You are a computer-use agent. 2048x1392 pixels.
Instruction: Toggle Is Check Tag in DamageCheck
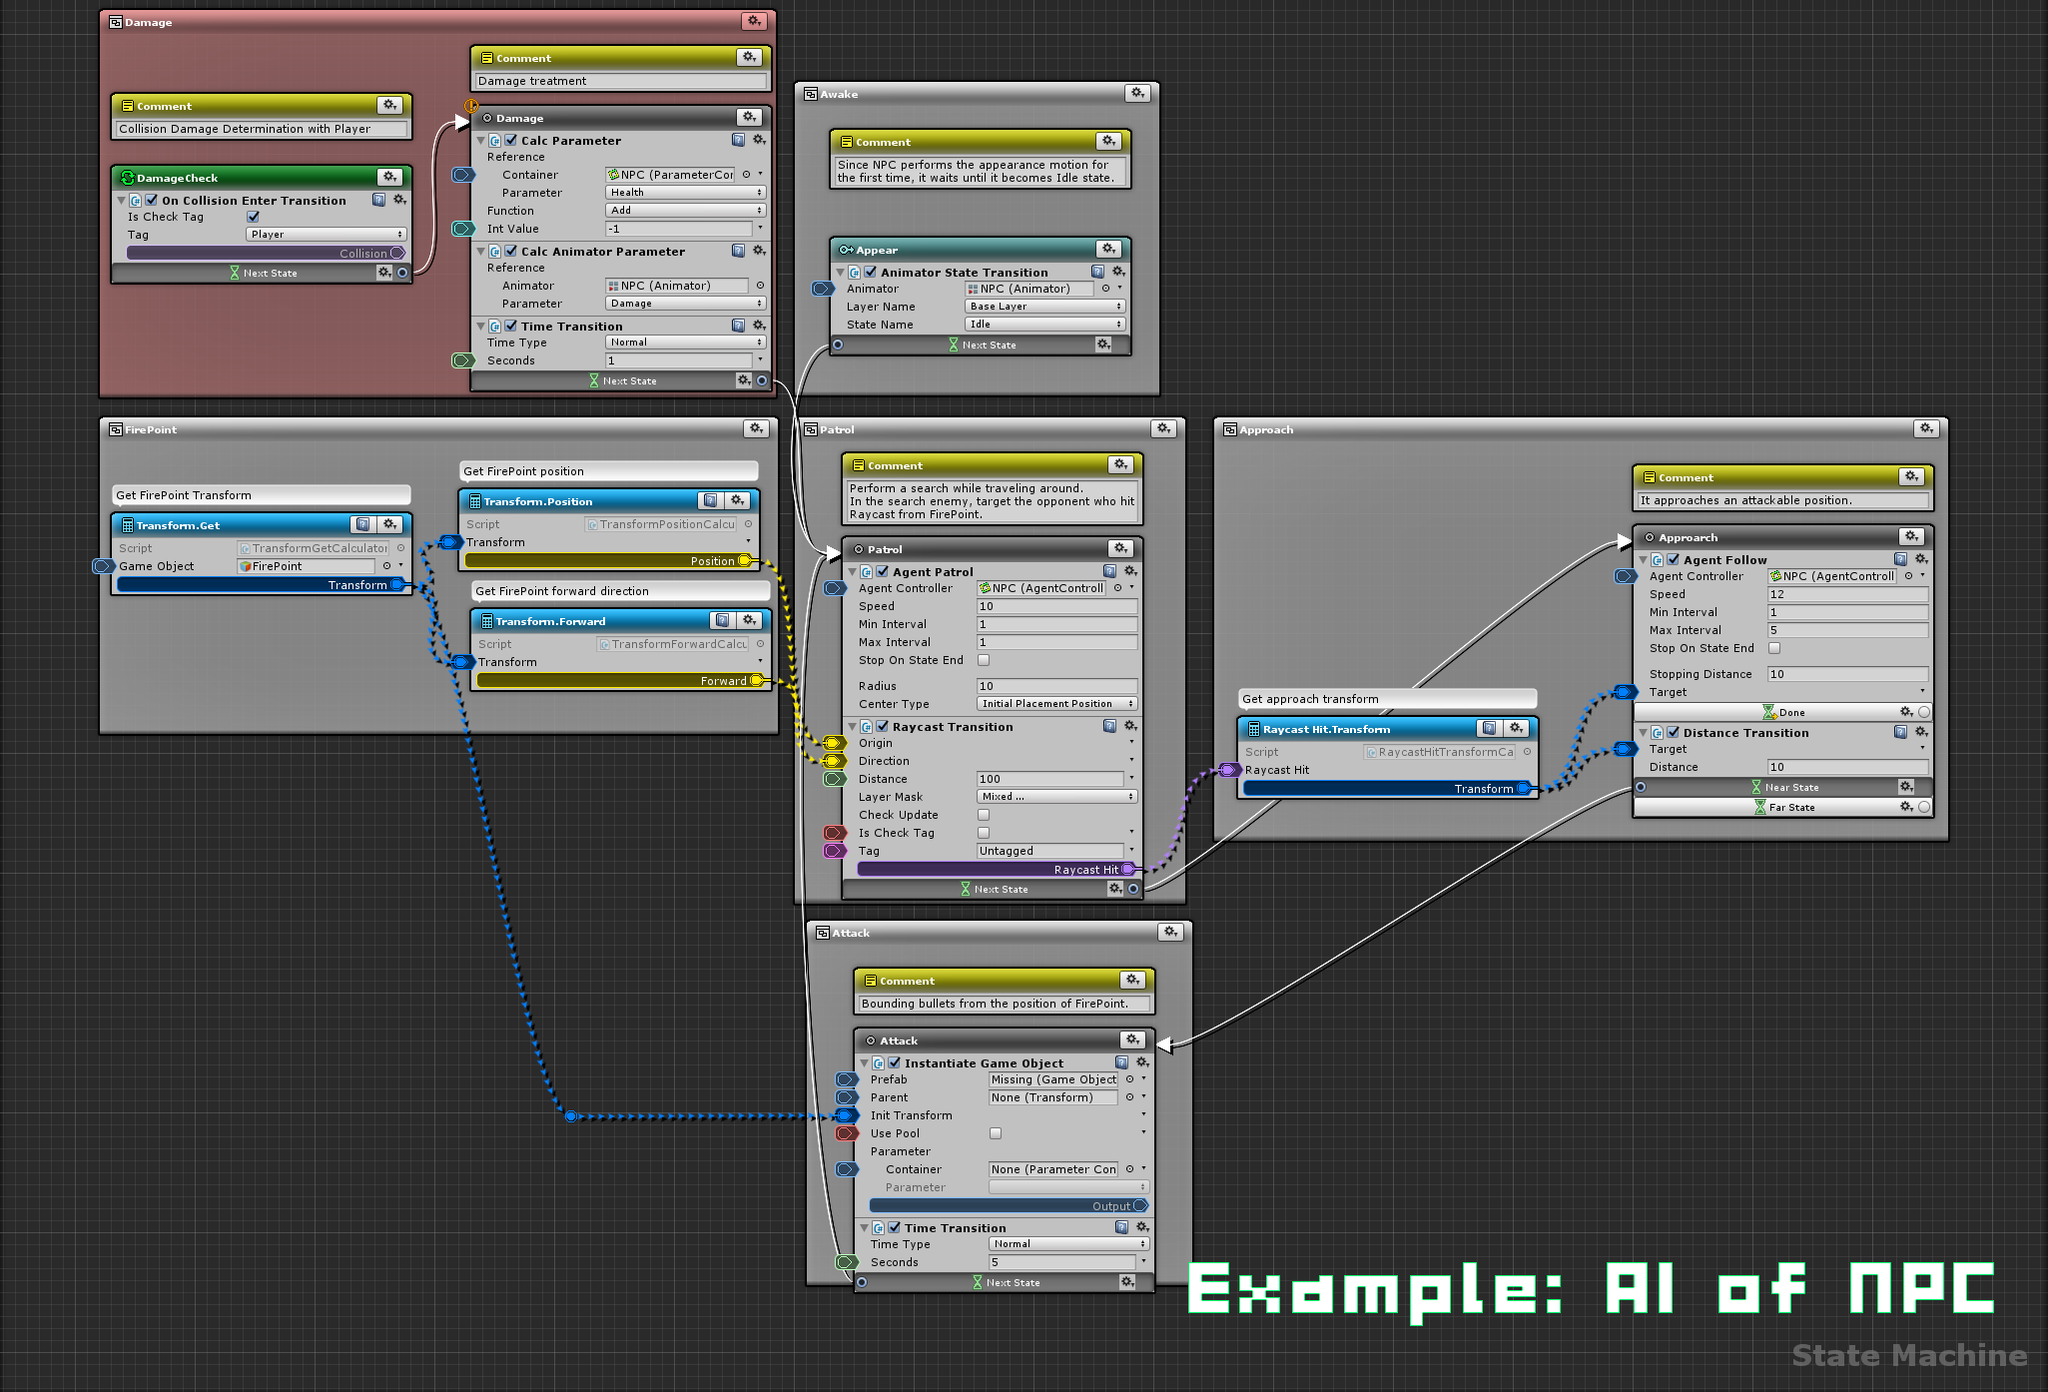pyautogui.click(x=253, y=217)
